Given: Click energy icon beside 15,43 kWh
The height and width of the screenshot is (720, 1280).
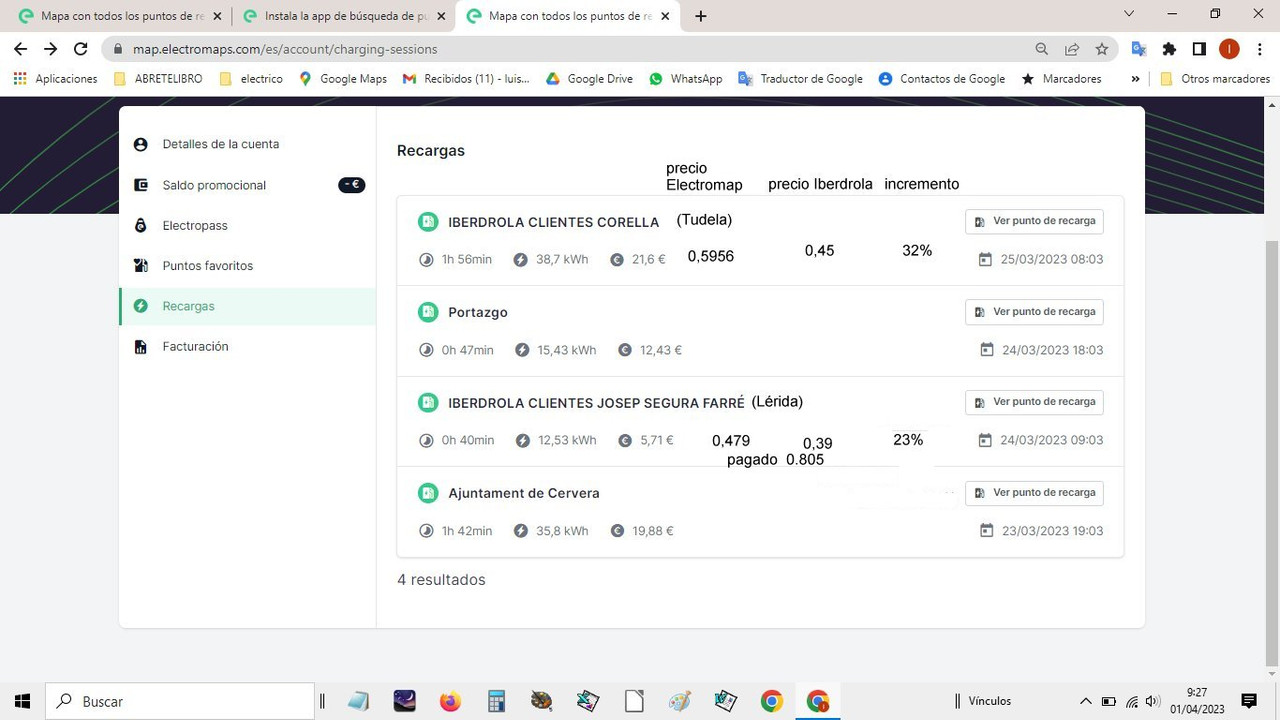Looking at the screenshot, I should click(522, 350).
